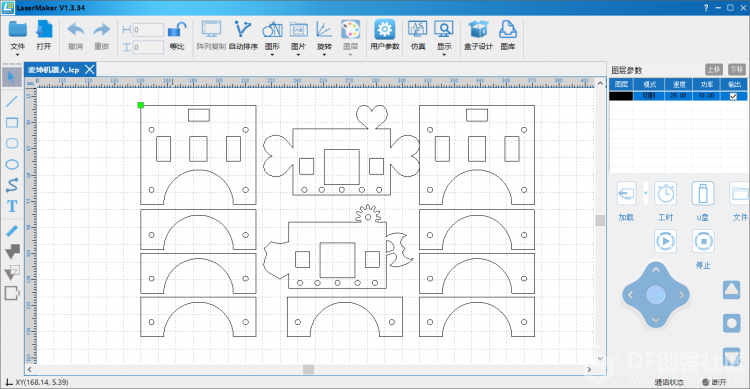Click the width H input field
The image size is (750, 389).
coord(148,30)
